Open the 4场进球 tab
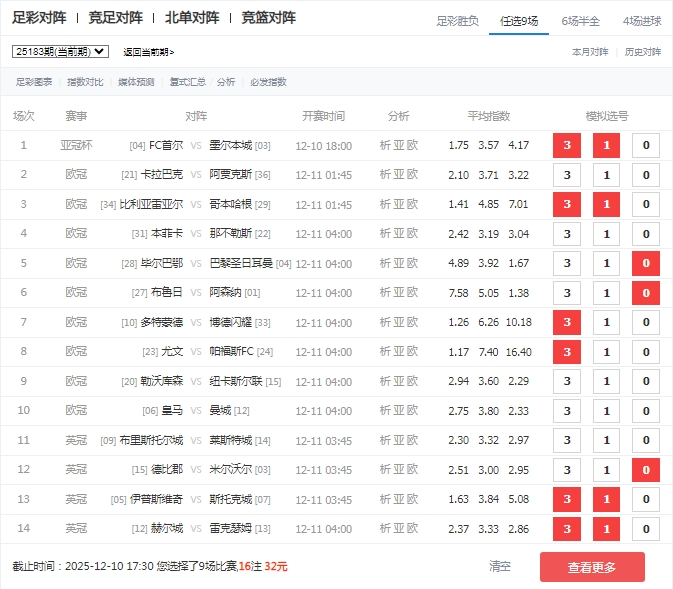This screenshot has height=589, width=673. [641, 20]
